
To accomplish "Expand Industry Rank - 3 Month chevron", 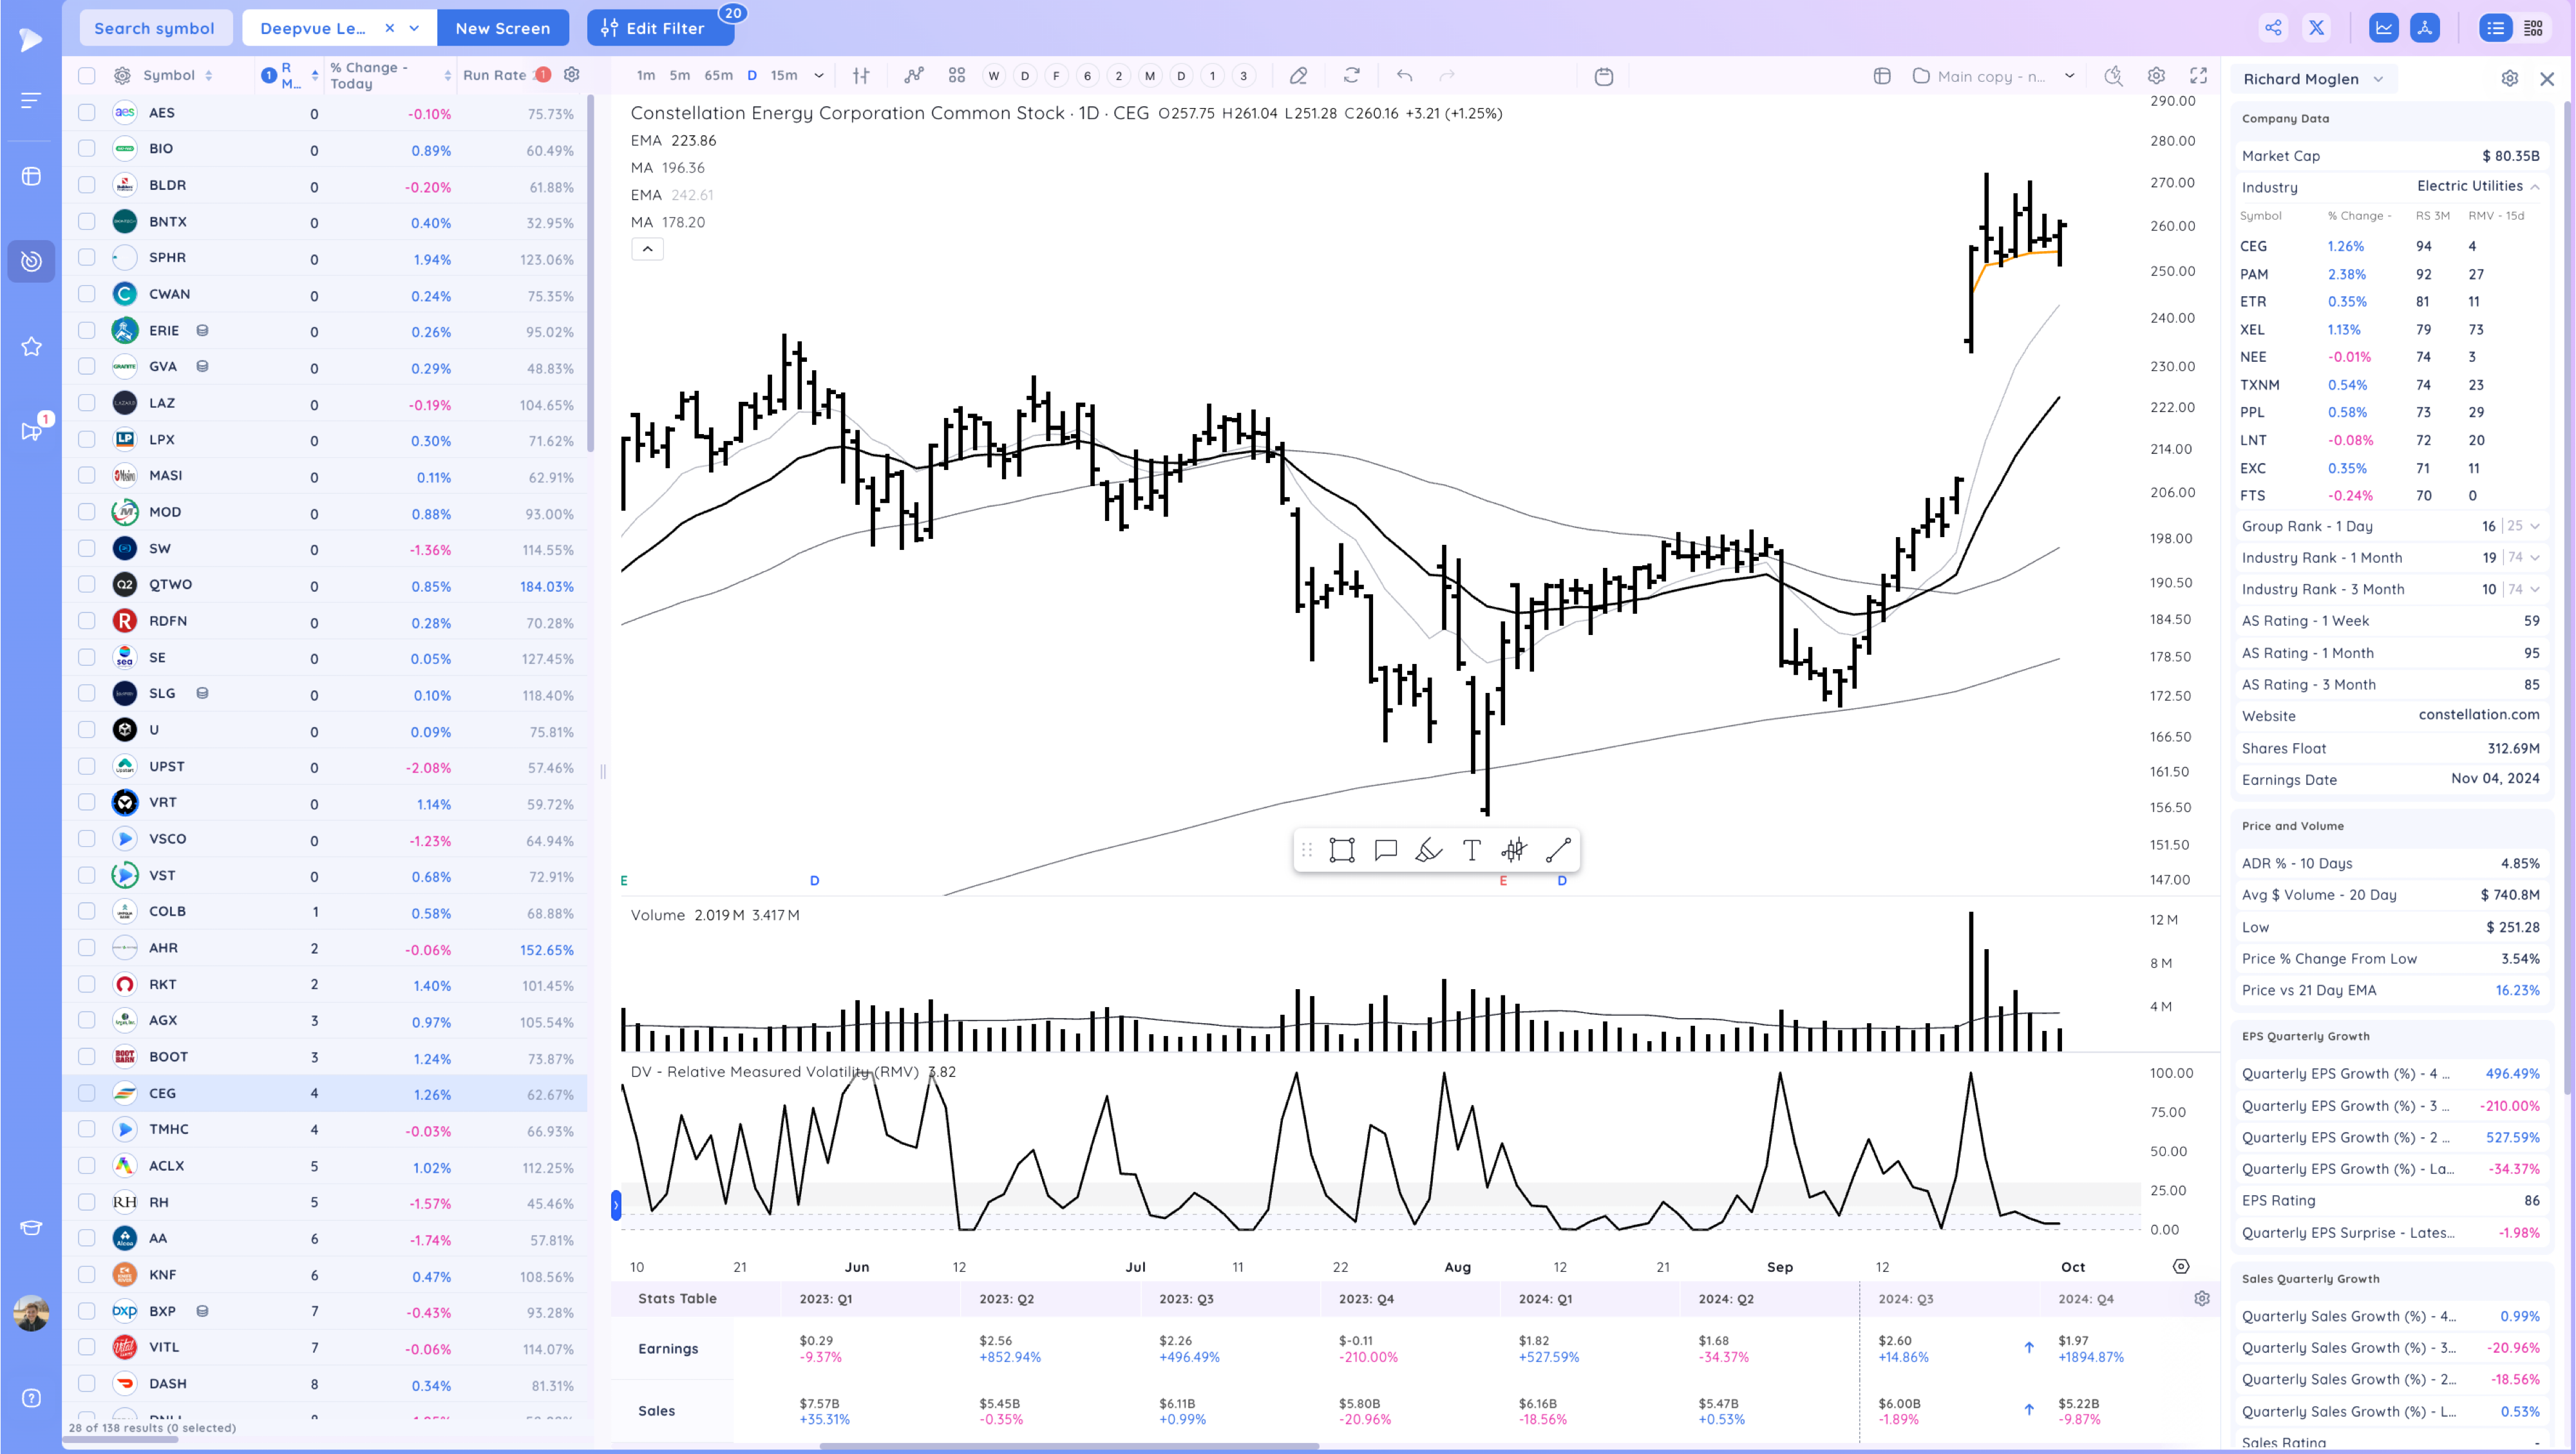I will pyautogui.click(x=2535, y=589).
